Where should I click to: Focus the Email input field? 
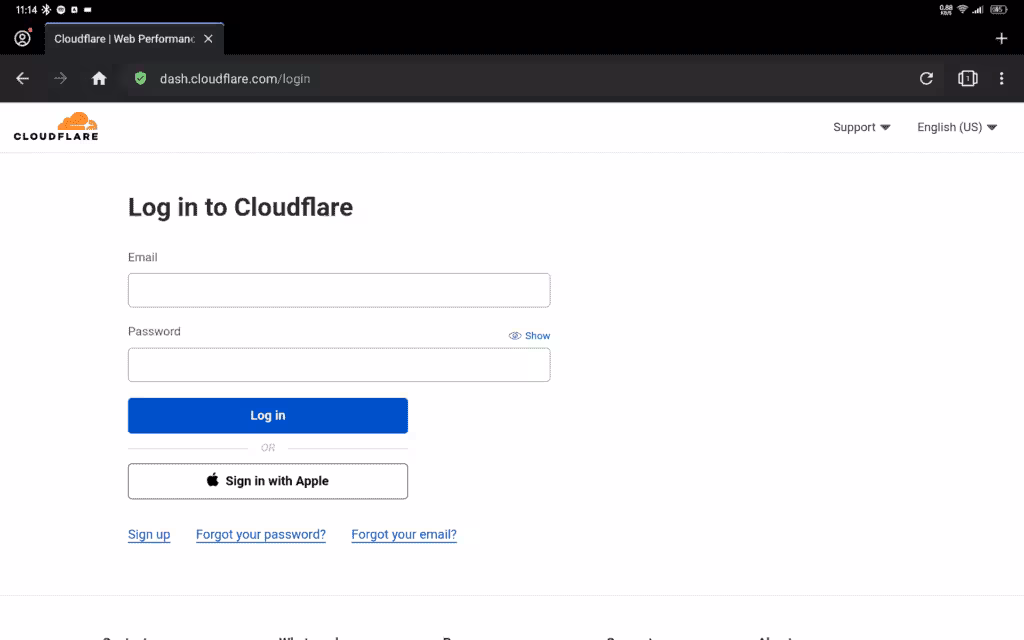339,290
